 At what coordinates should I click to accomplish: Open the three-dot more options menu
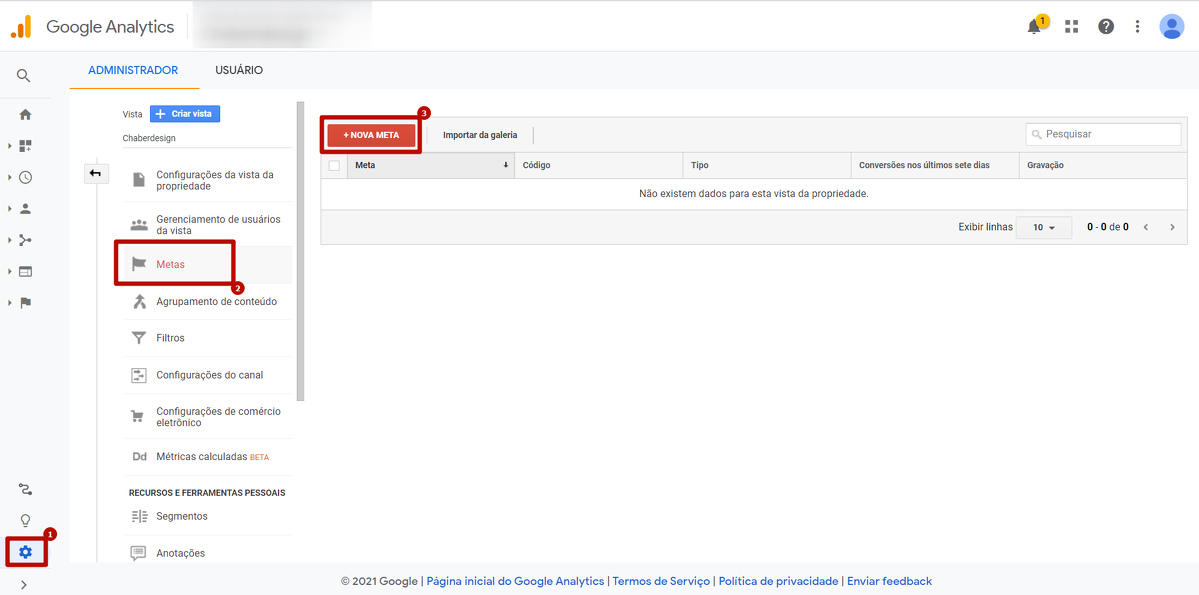tap(1138, 27)
